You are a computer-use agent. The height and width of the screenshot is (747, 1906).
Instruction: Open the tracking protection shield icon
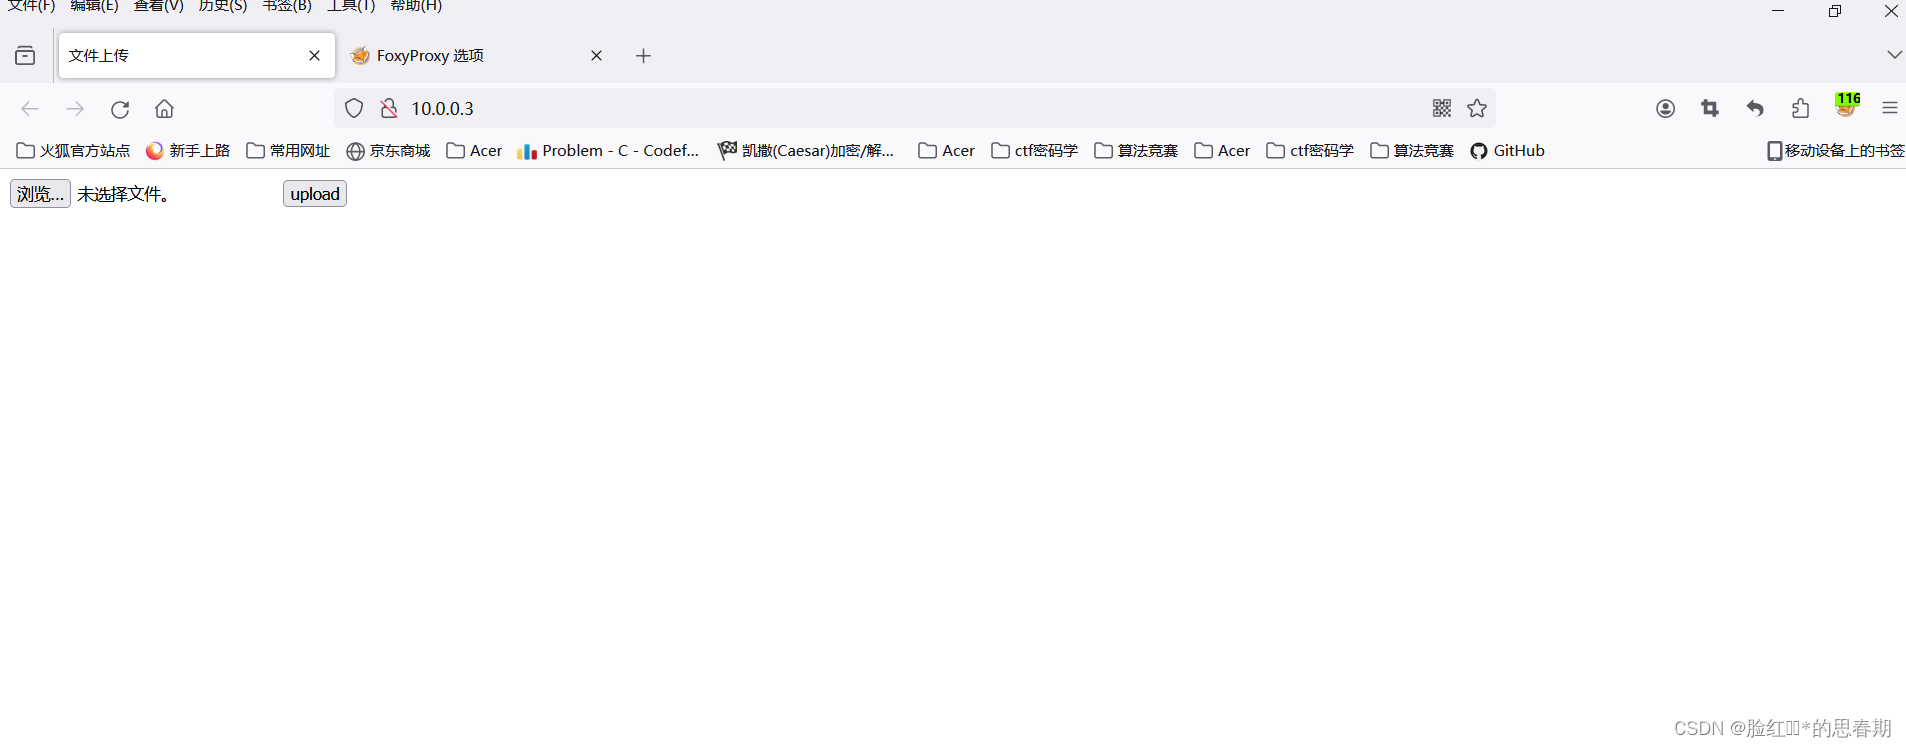pos(354,109)
